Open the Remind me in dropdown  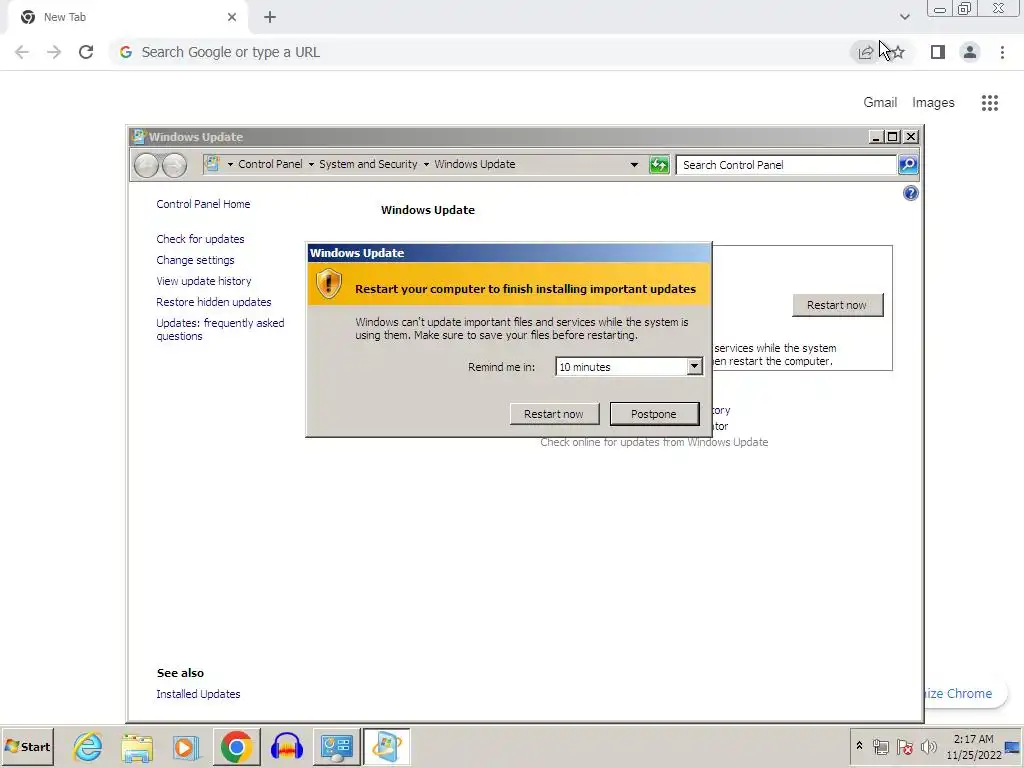(694, 366)
